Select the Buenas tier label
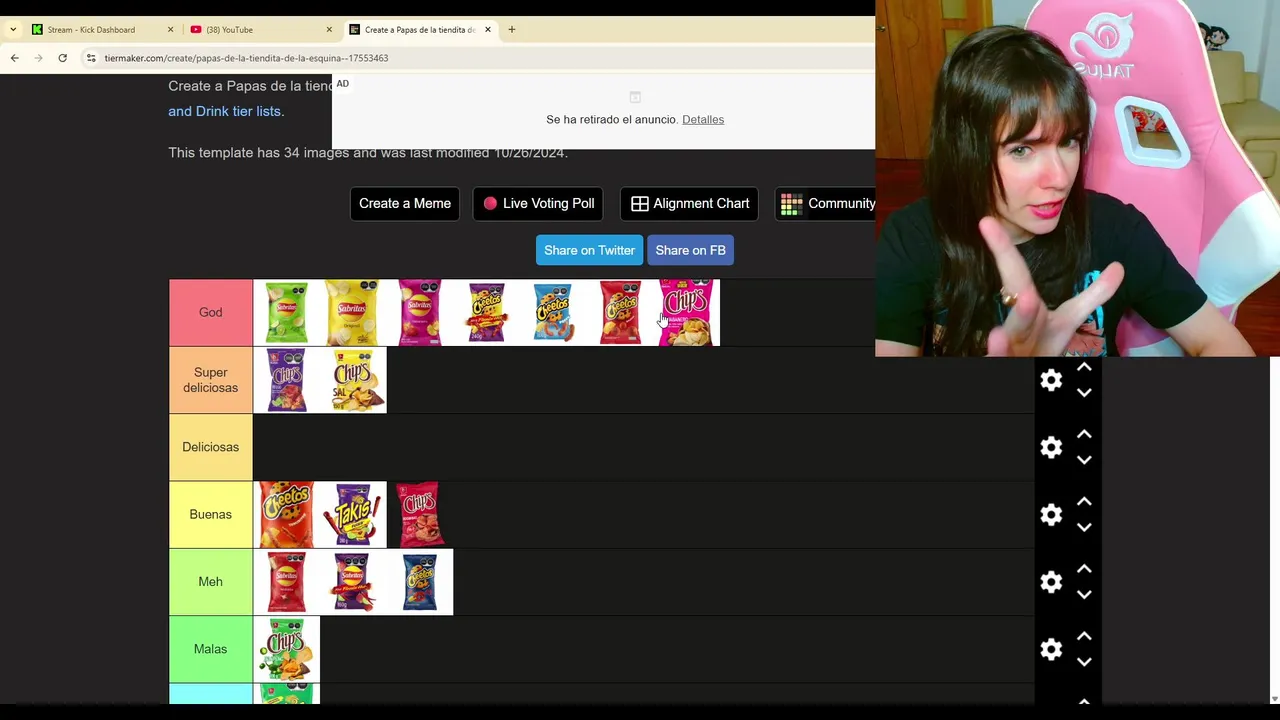The height and width of the screenshot is (720, 1280). tap(210, 514)
